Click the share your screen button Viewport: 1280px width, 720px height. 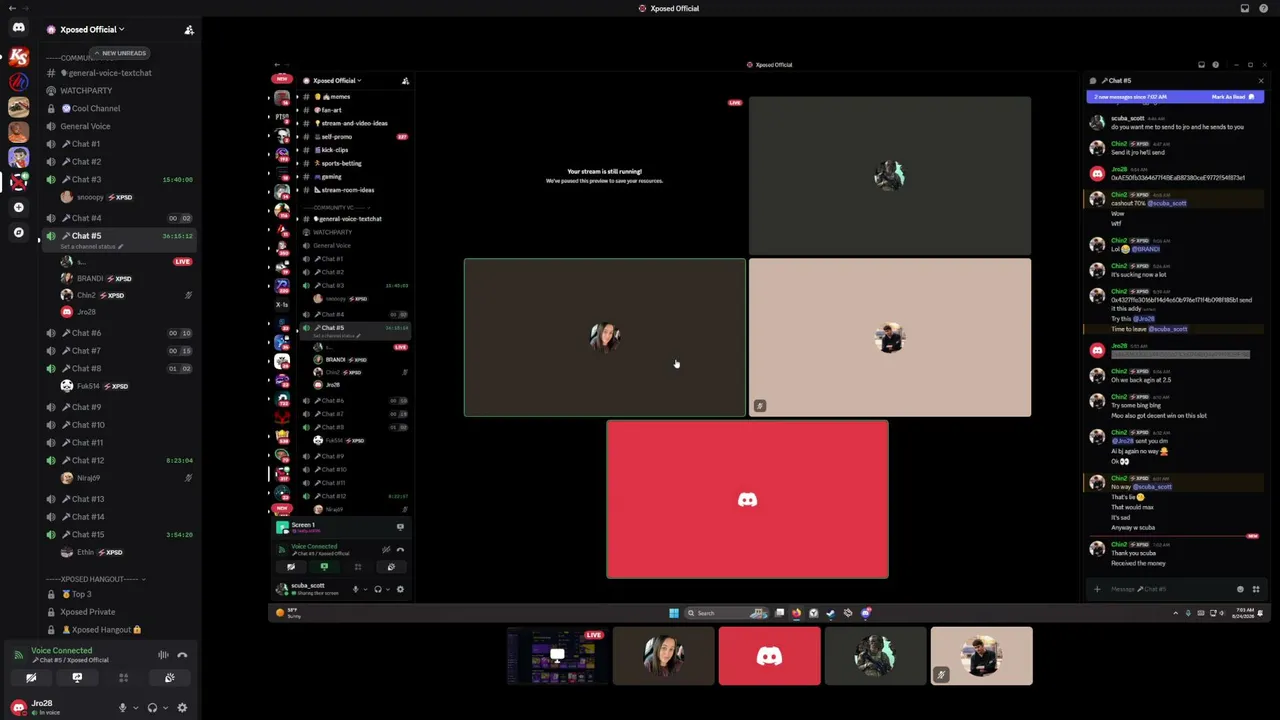(77, 678)
